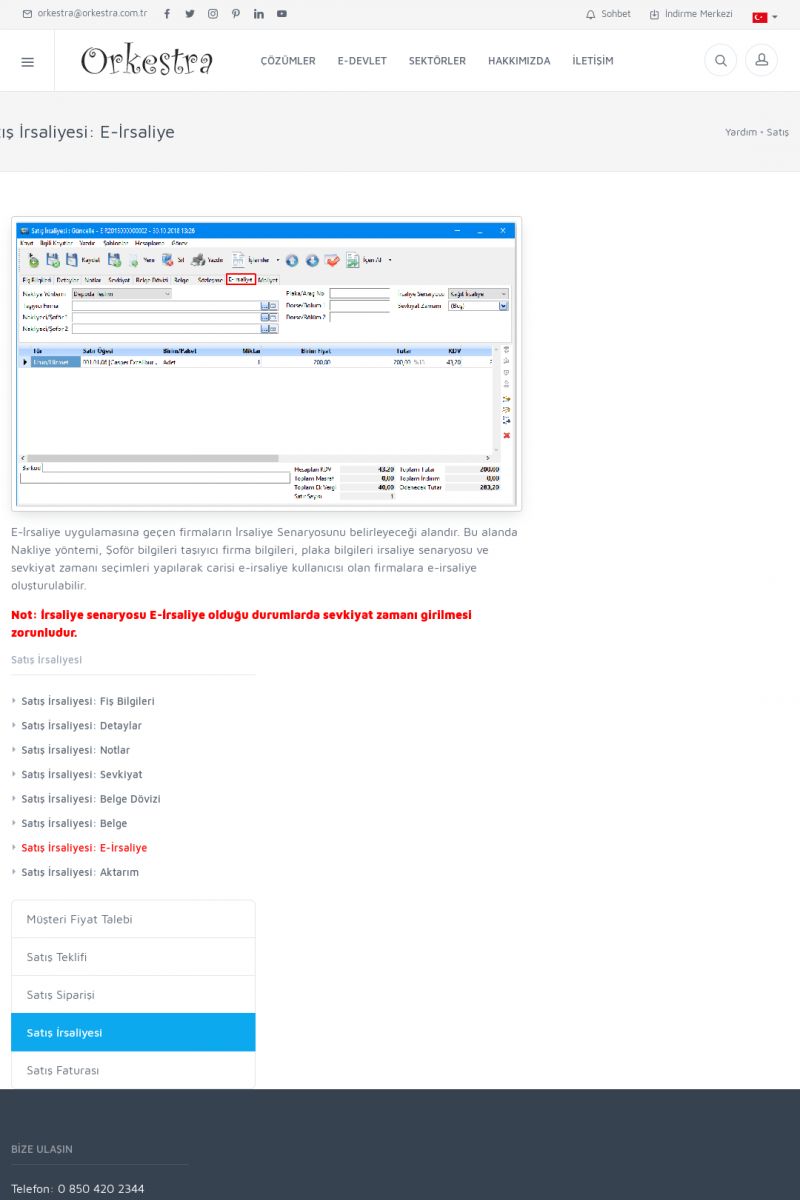Click the Orkestra logo
This screenshot has height=1200, width=800.
pos(147,61)
